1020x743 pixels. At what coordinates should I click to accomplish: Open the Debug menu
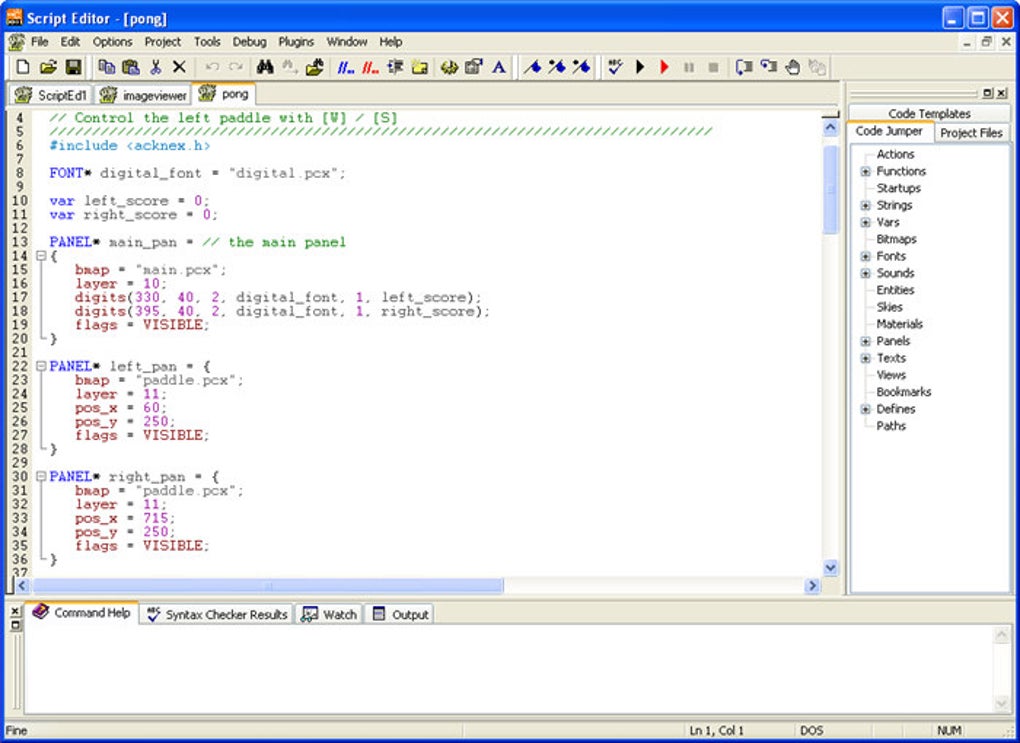249,41
